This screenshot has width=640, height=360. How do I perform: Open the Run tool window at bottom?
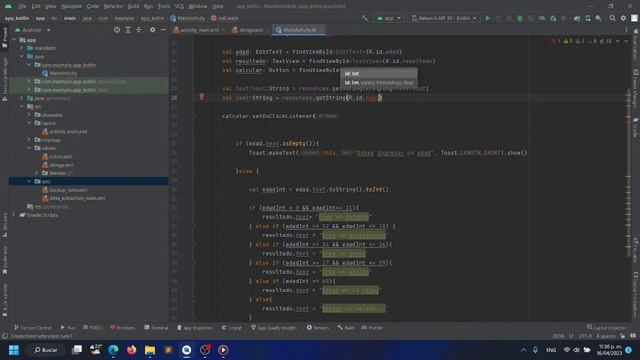(x=68, y=328)
